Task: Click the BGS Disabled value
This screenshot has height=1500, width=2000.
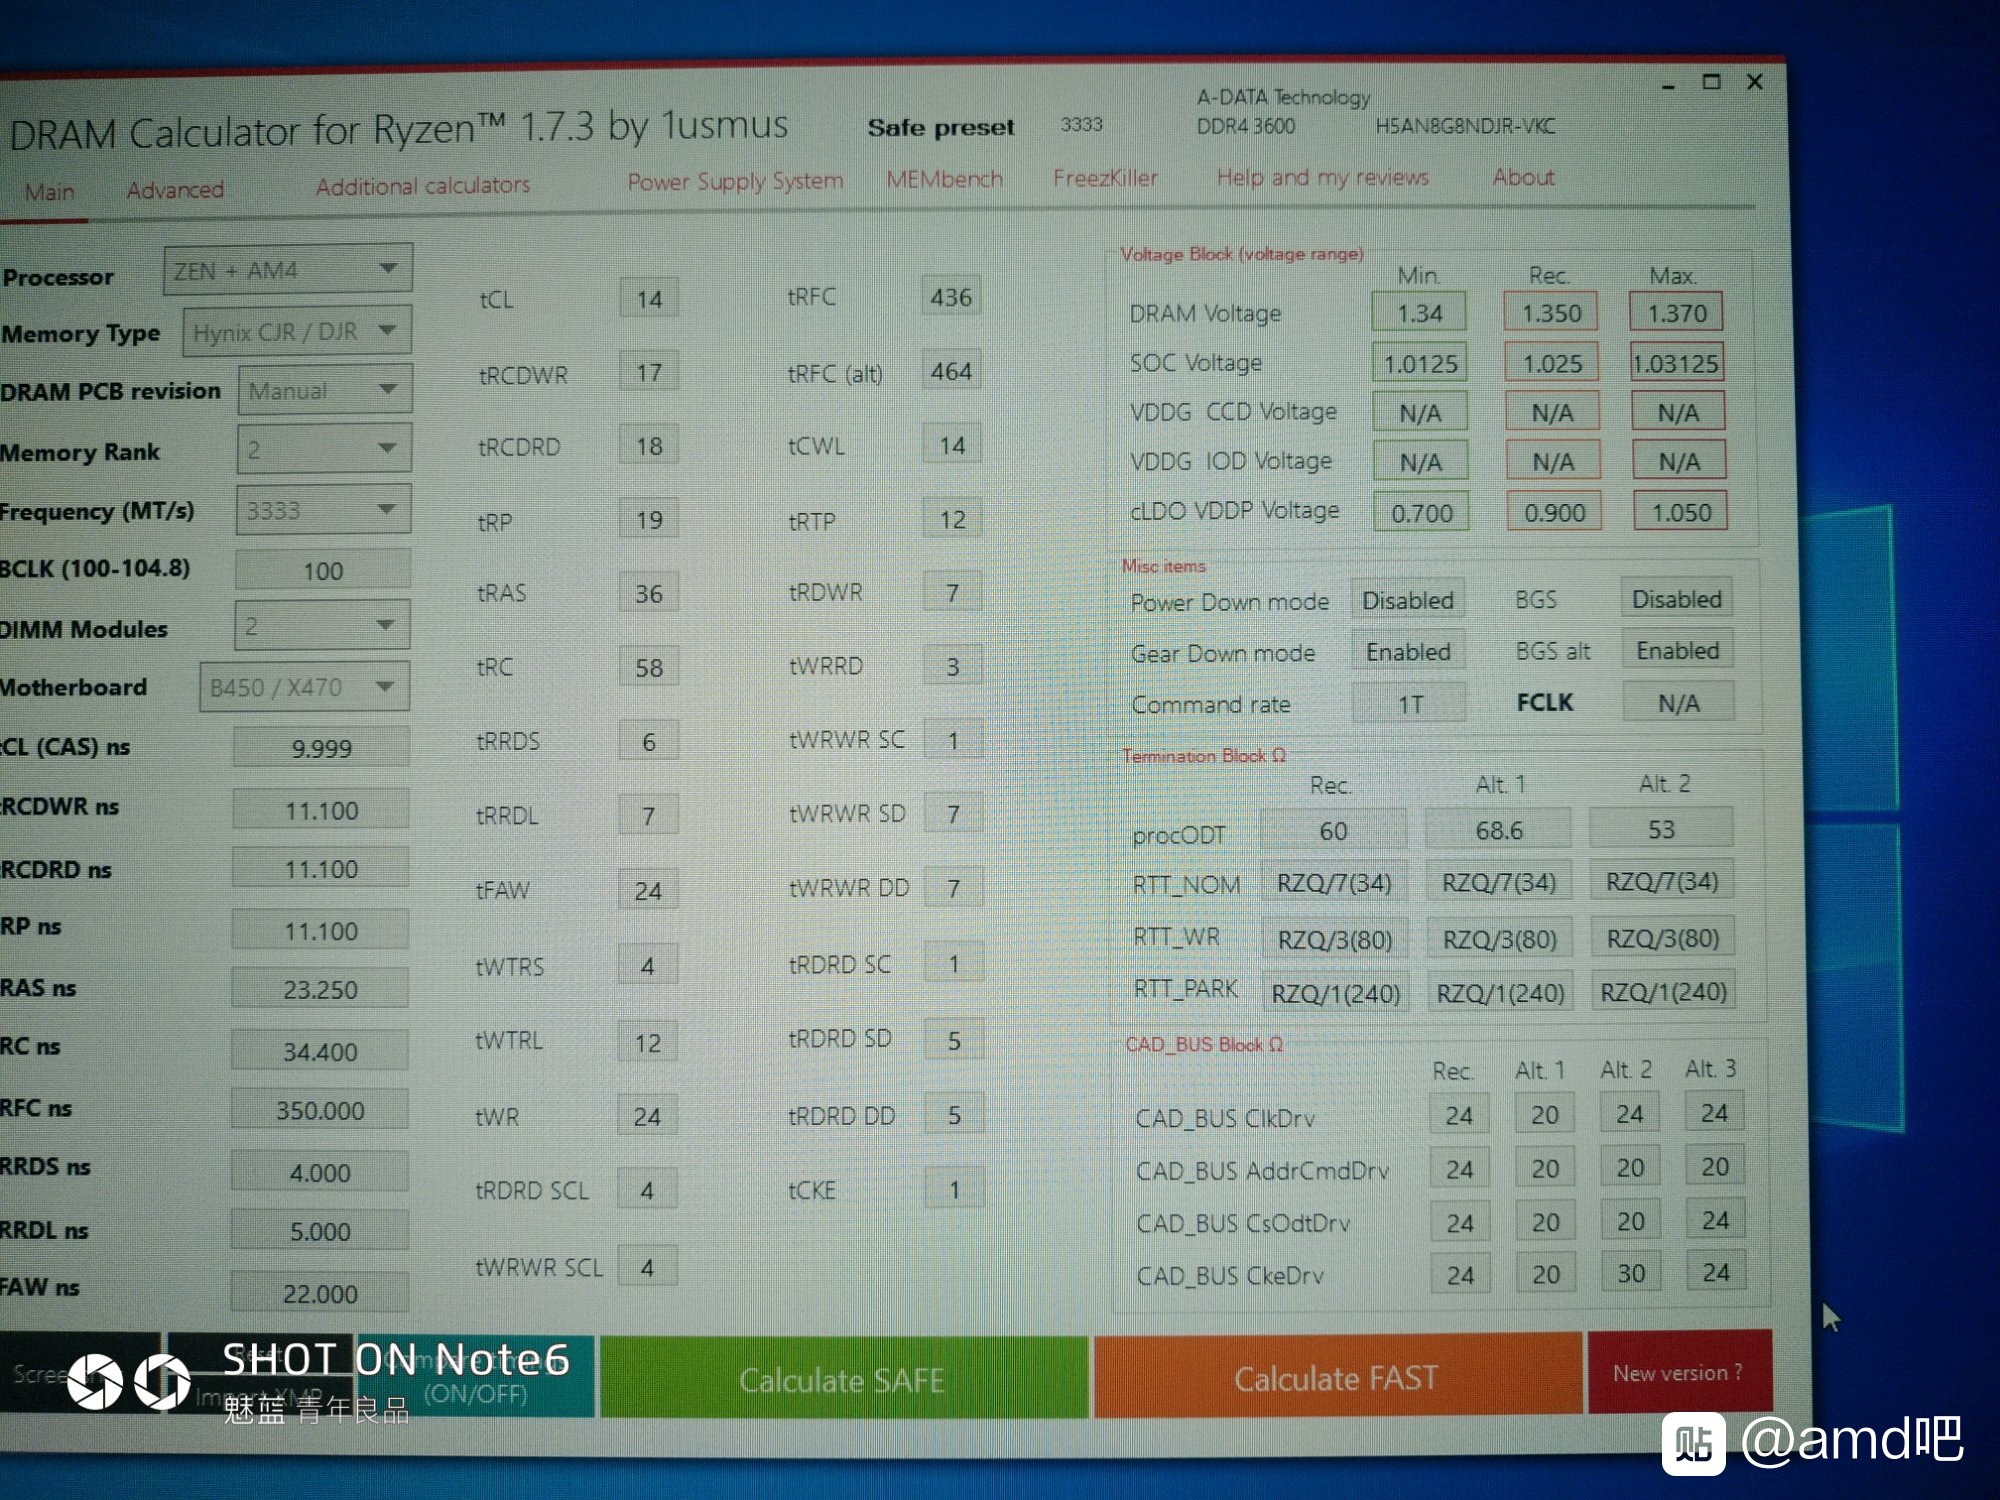Action: [x=1677, y=598]
